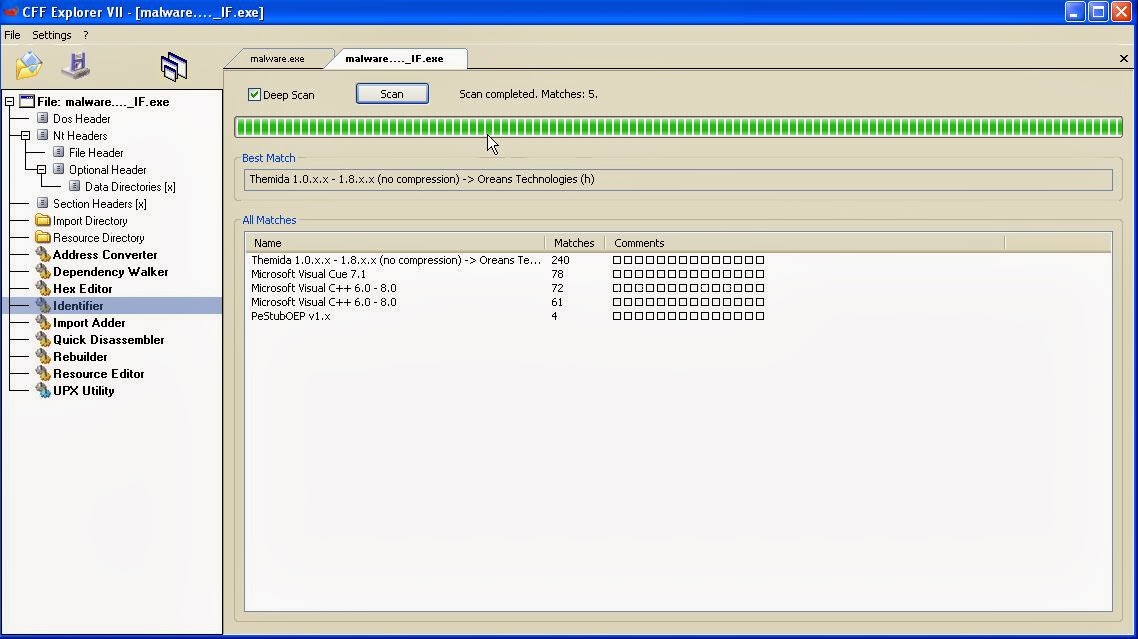Select the Themida 1.0.x.x - 1.8.x.x result row
The width and height of the screenshot is (1138, 639).
678,260
